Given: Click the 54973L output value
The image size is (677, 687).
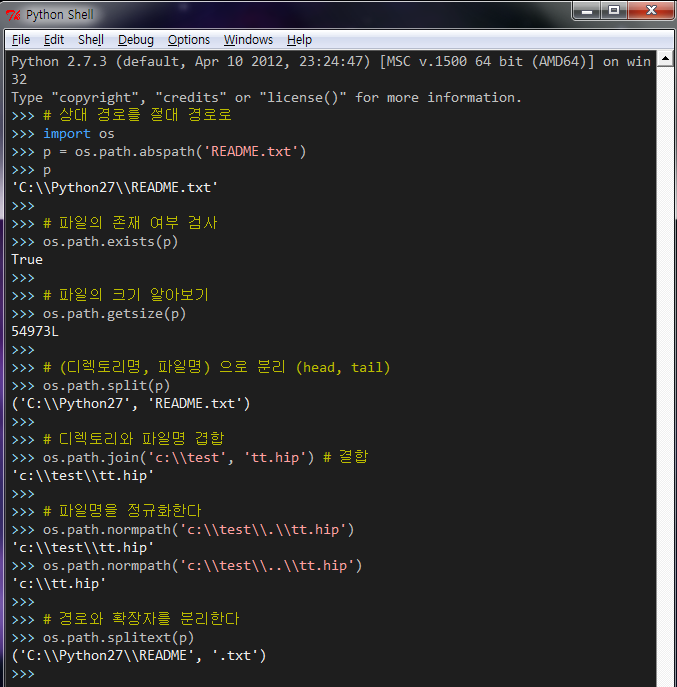Looking at the screenshot, I should 35,331.
